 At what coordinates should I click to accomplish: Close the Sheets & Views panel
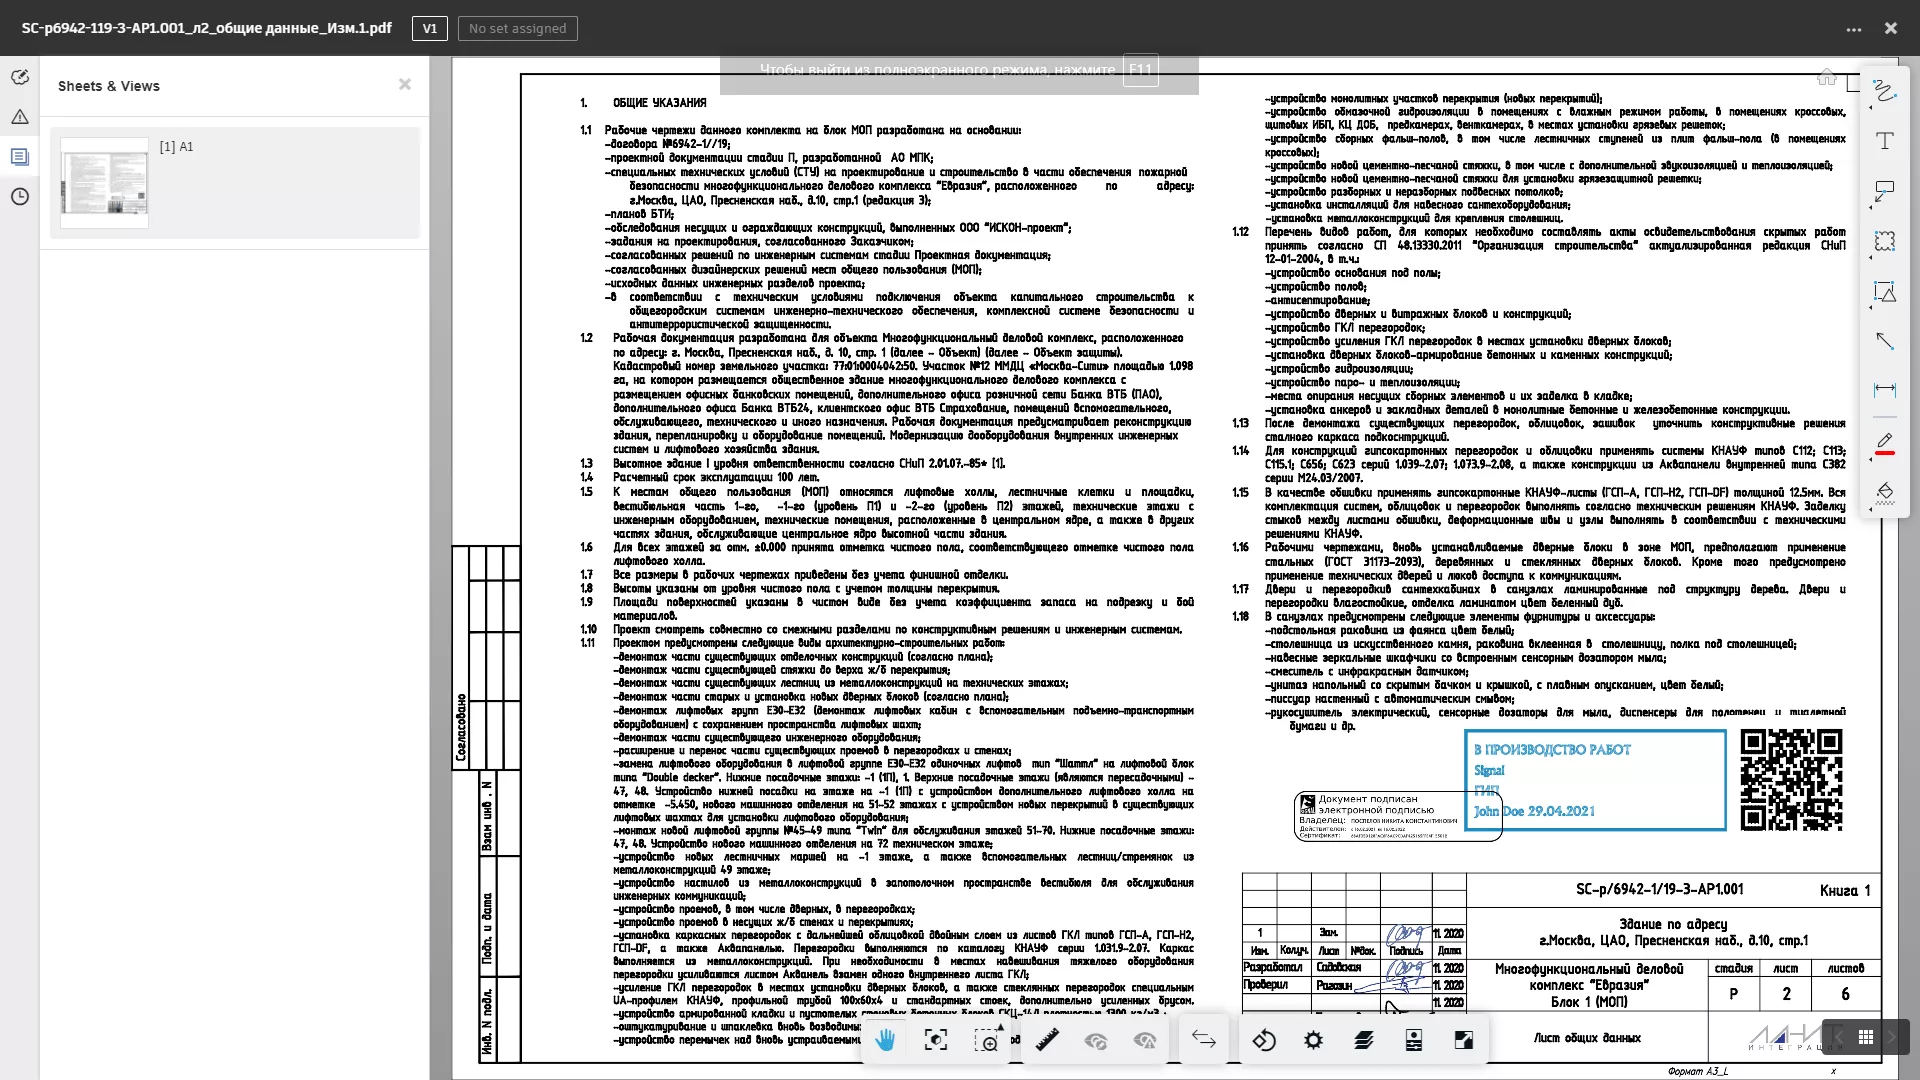click(405, 85)
